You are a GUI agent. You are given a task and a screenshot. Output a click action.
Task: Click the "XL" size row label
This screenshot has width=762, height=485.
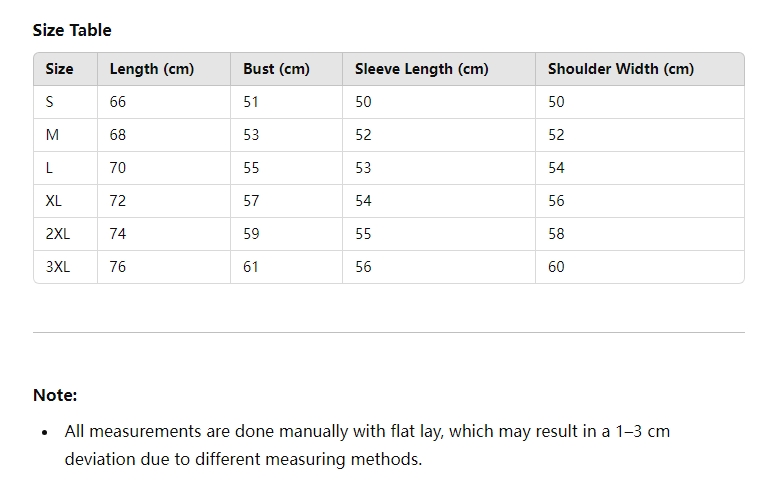click(x=54, y=201)
